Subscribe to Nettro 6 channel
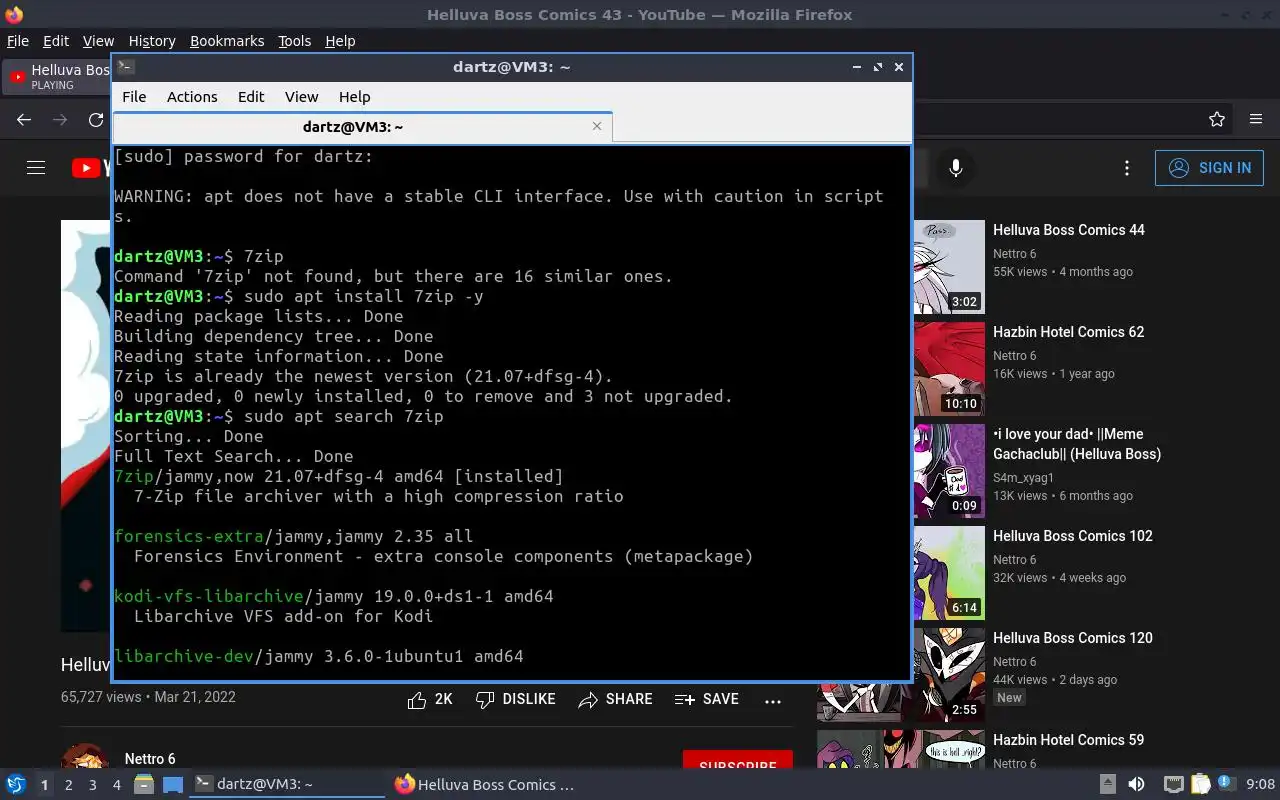1280x800 pixels. point(738,761)
